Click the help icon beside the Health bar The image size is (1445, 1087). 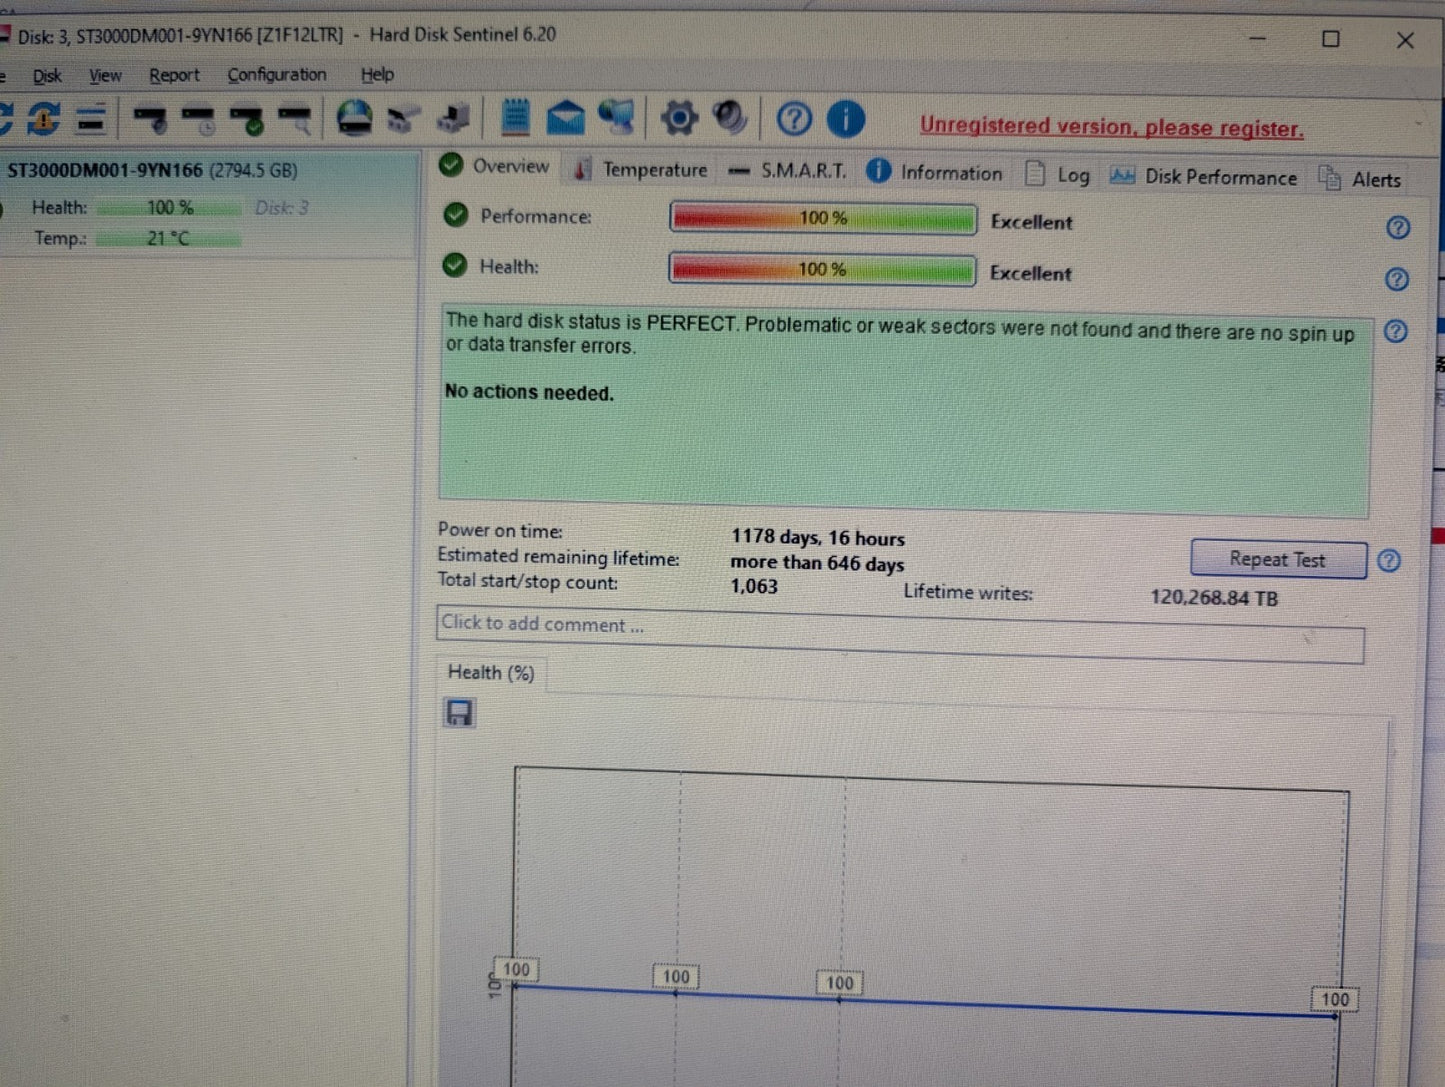1397,279
